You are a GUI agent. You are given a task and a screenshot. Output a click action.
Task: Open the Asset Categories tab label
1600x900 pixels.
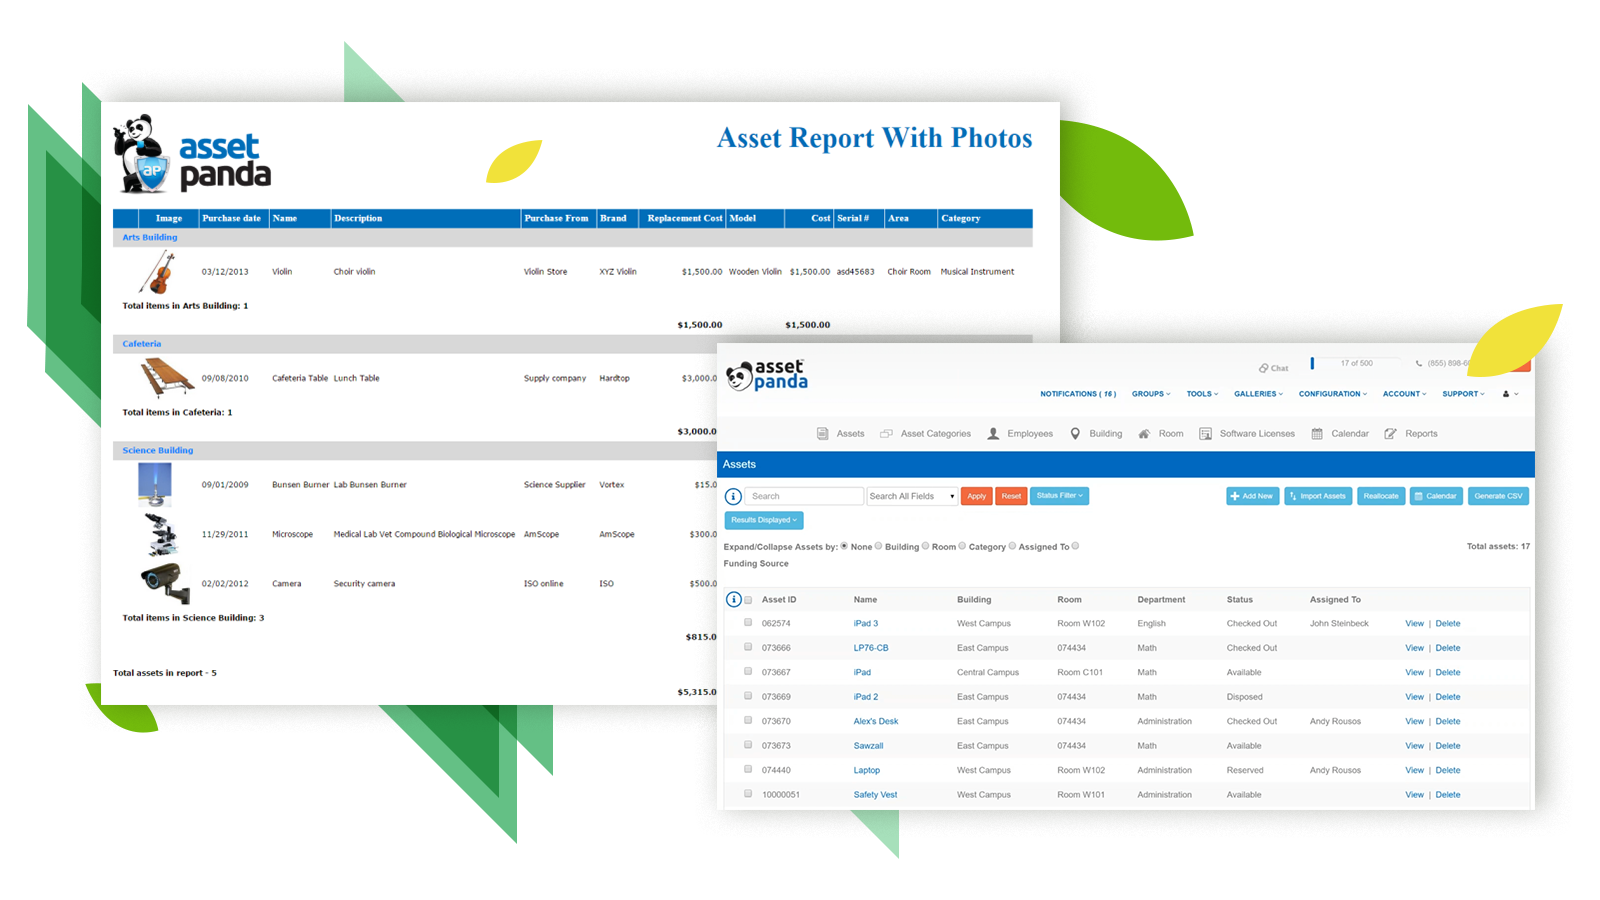[936, 434]
